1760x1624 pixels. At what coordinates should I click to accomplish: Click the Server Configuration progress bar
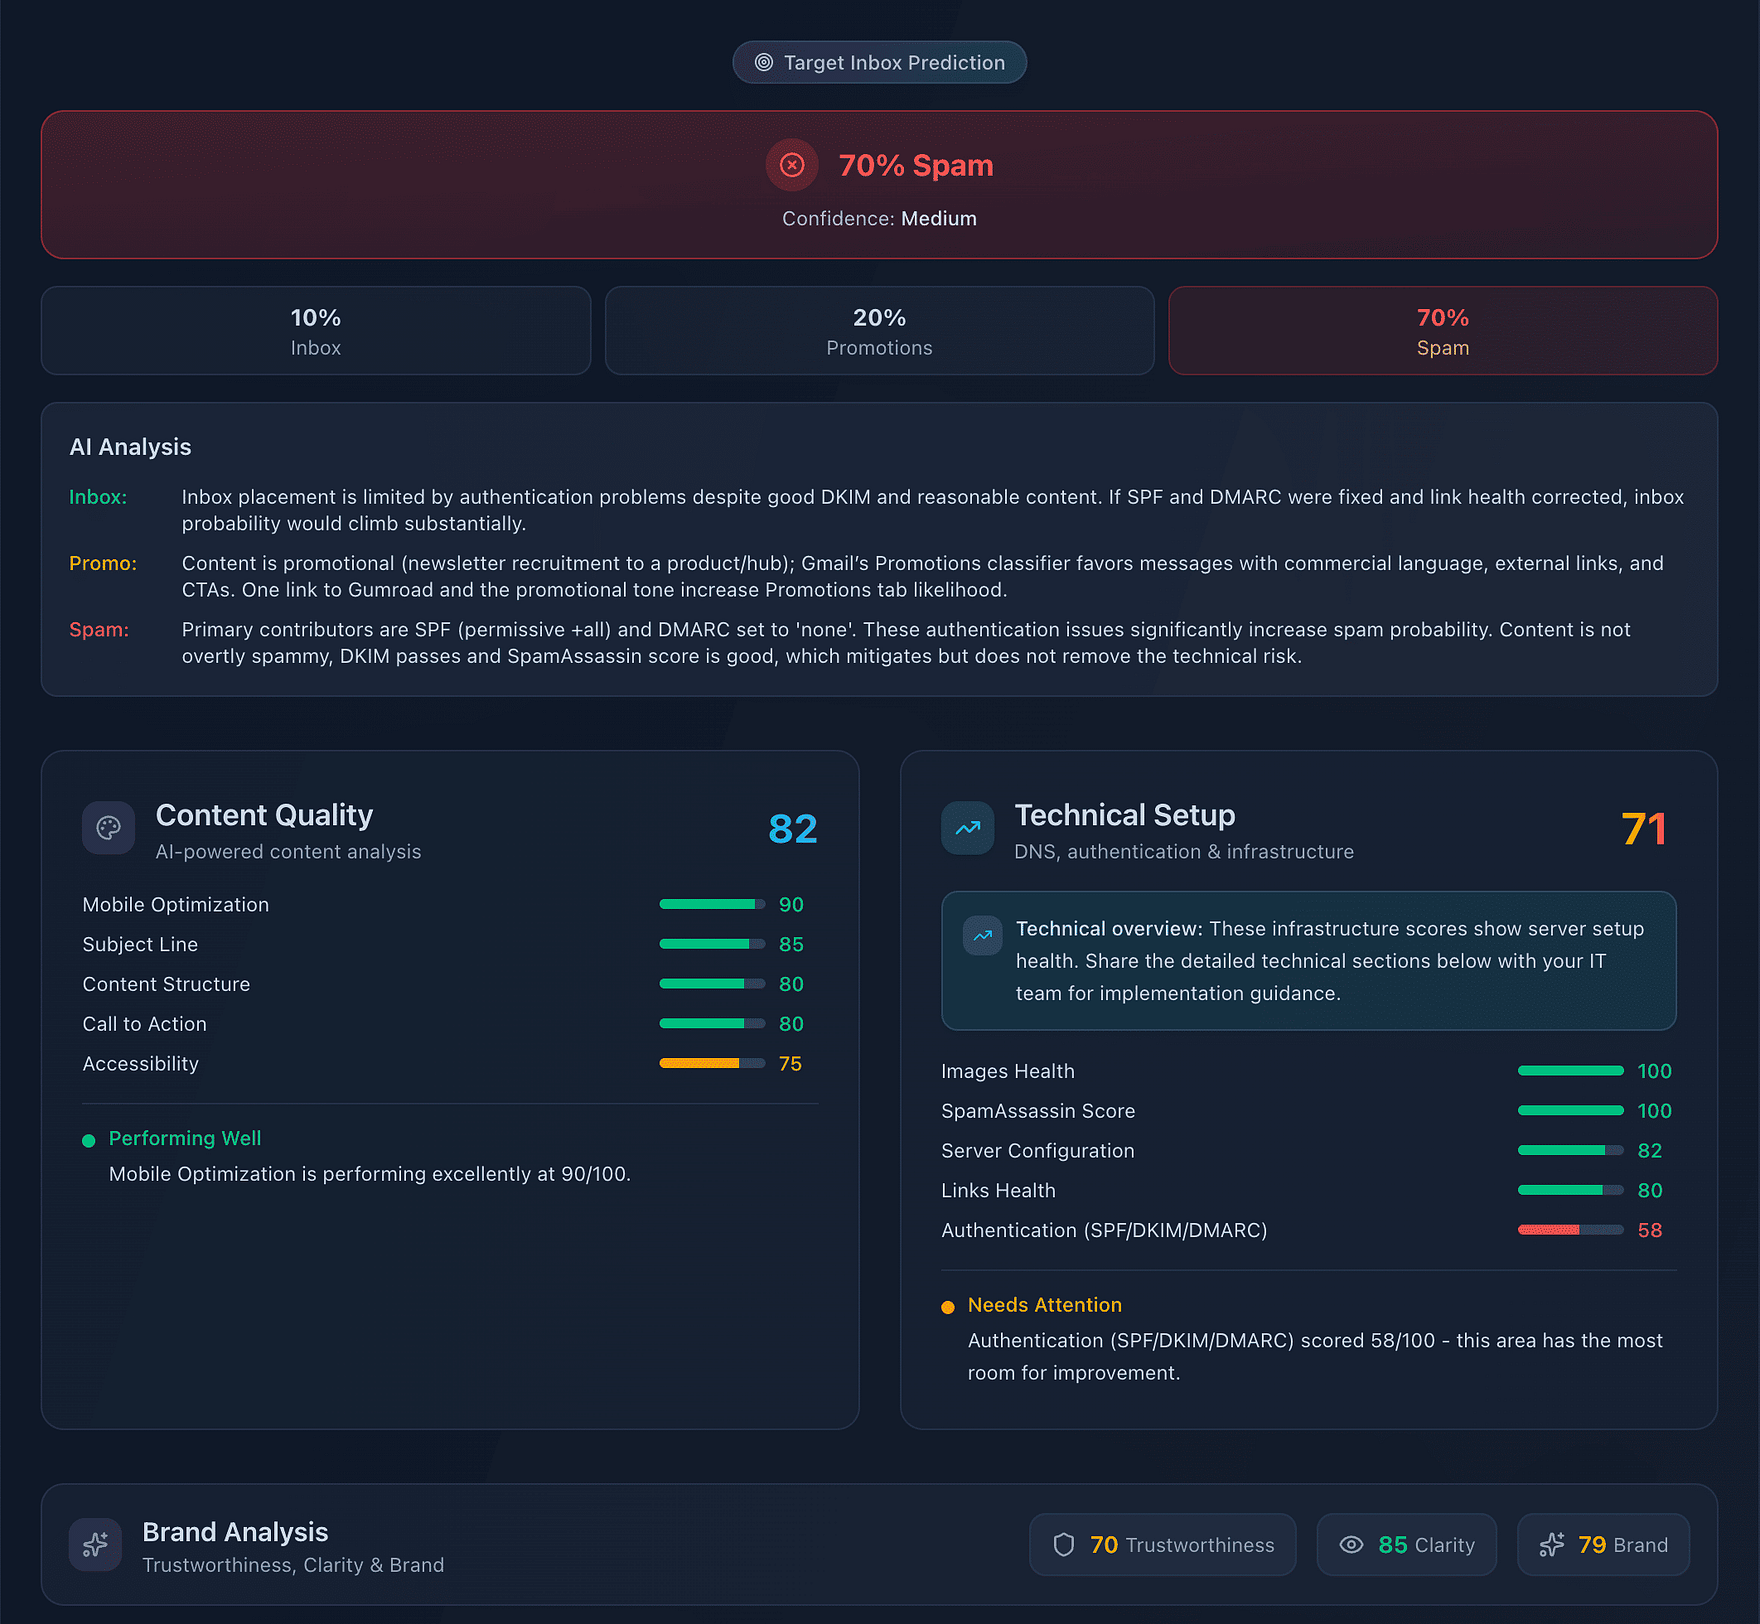[1571, 1150]
